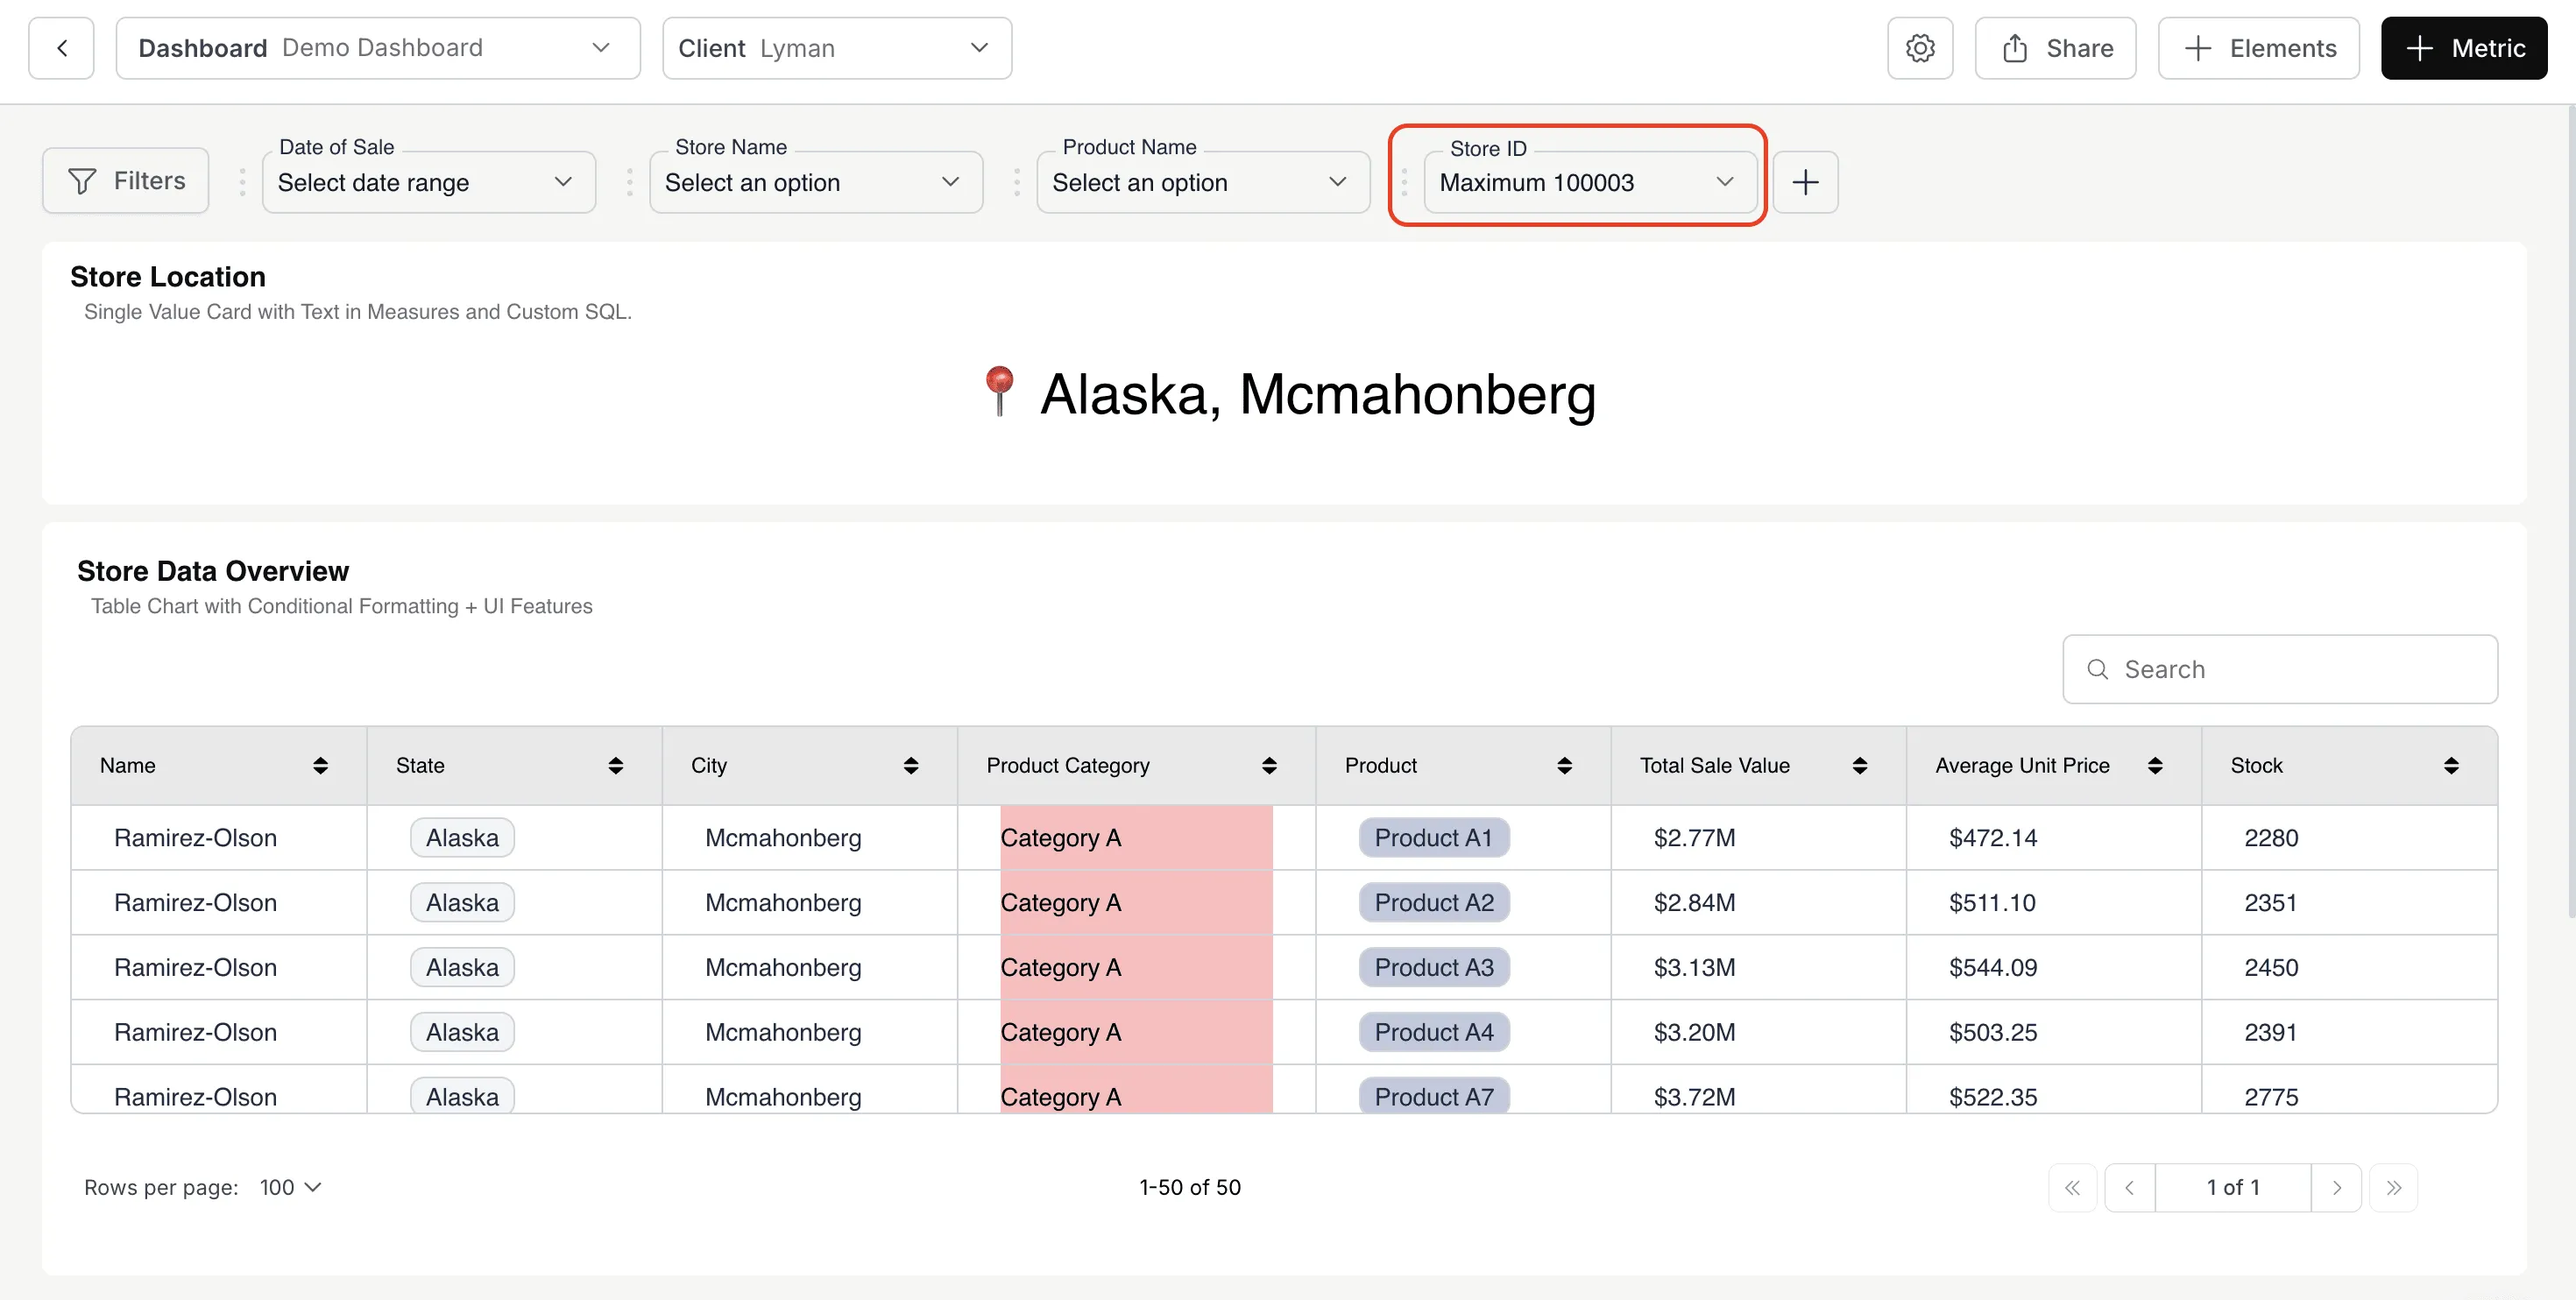Click the stock value 2450
The width and height of the screenshot is (2576, 1300).
2271,968
